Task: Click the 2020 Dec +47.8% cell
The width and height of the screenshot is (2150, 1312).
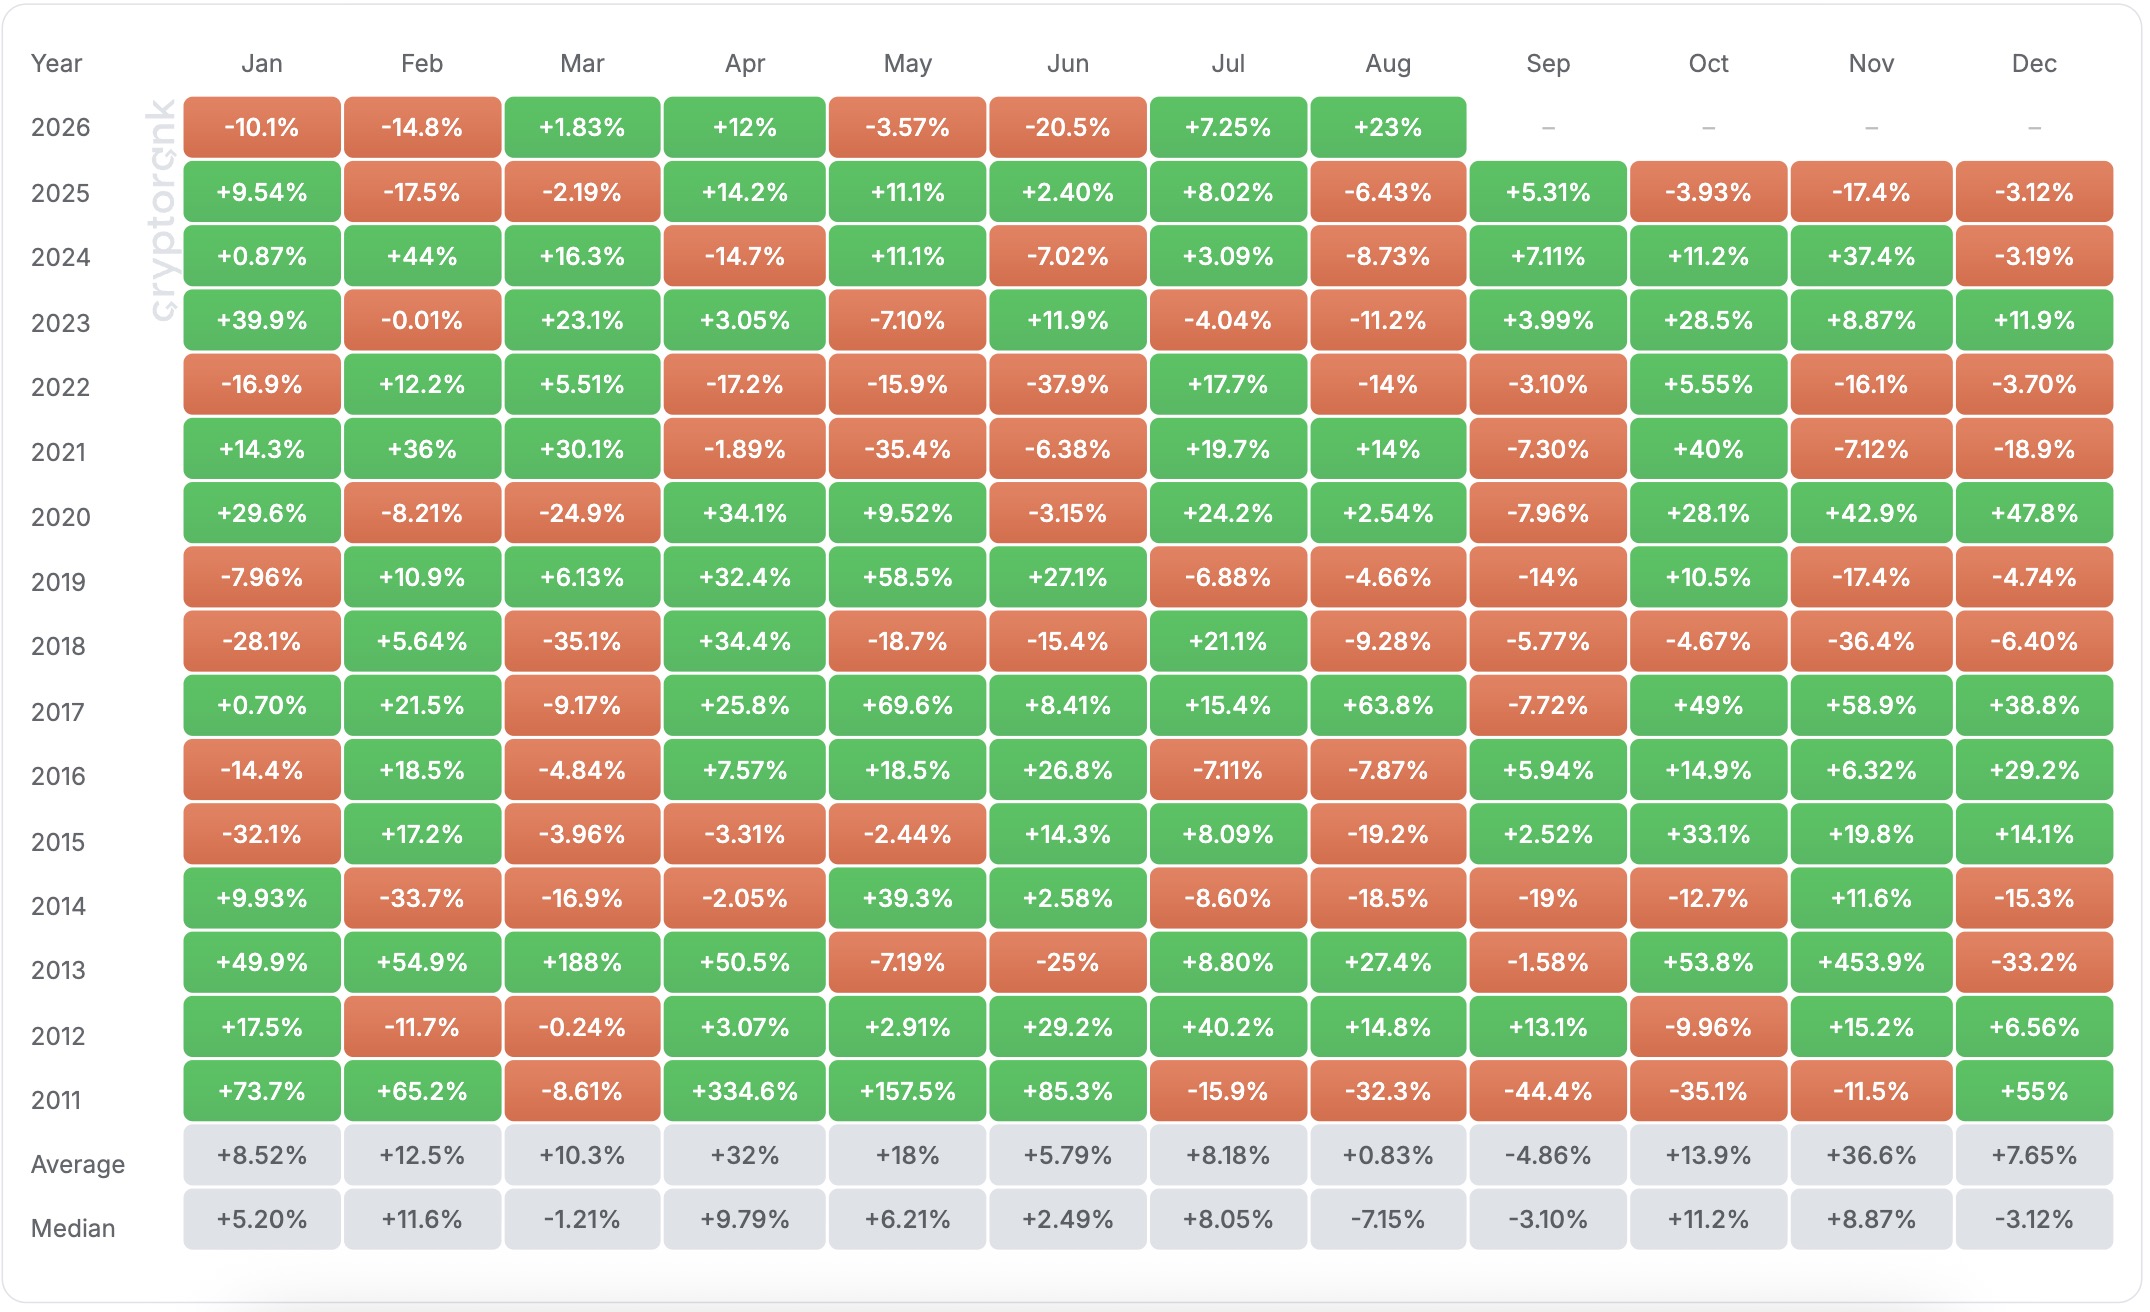Action: click(2034, 513)
